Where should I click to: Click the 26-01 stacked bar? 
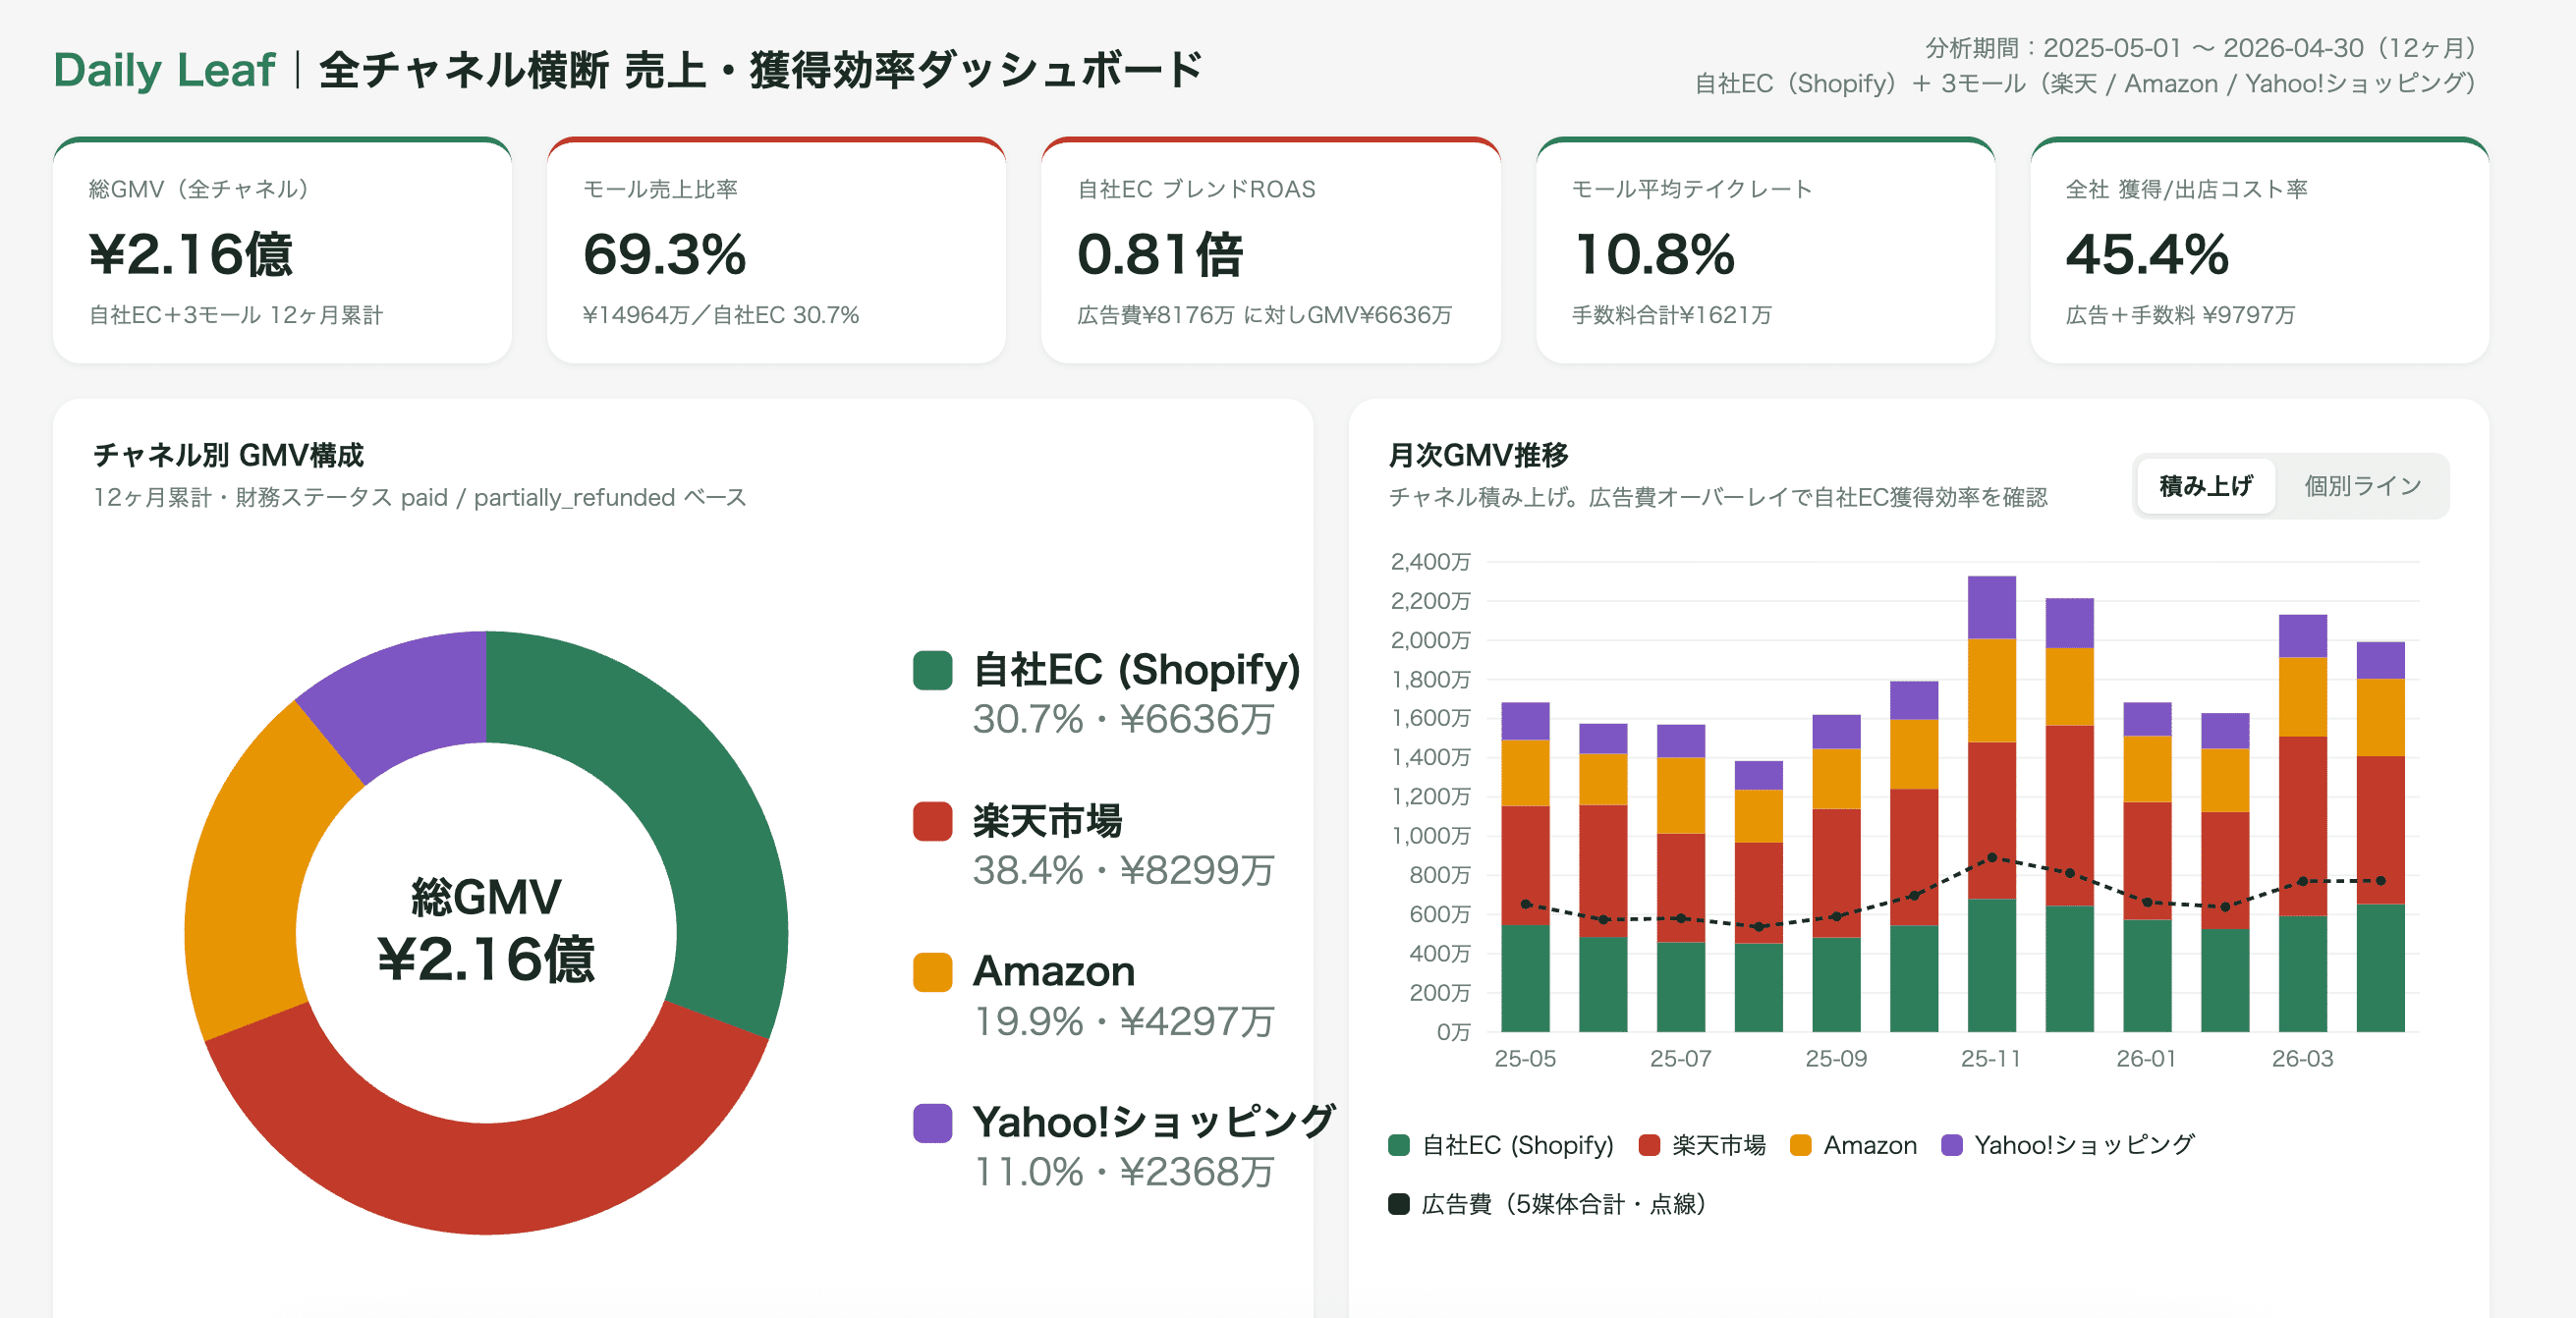pyautogui.click(x=2147, y=867)
